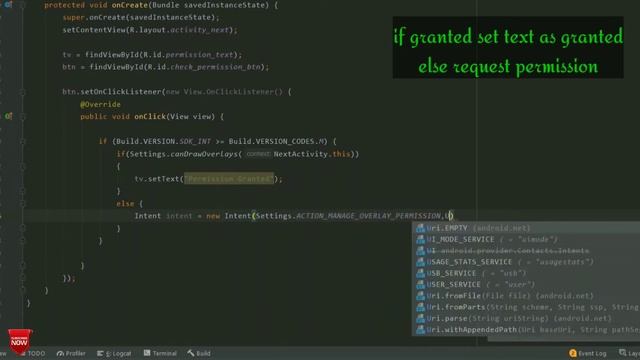Choose the deprecated android.provider.Contacts.Intents suggestion
Screen dimensions: 640x360
click(x=526, y=251)
